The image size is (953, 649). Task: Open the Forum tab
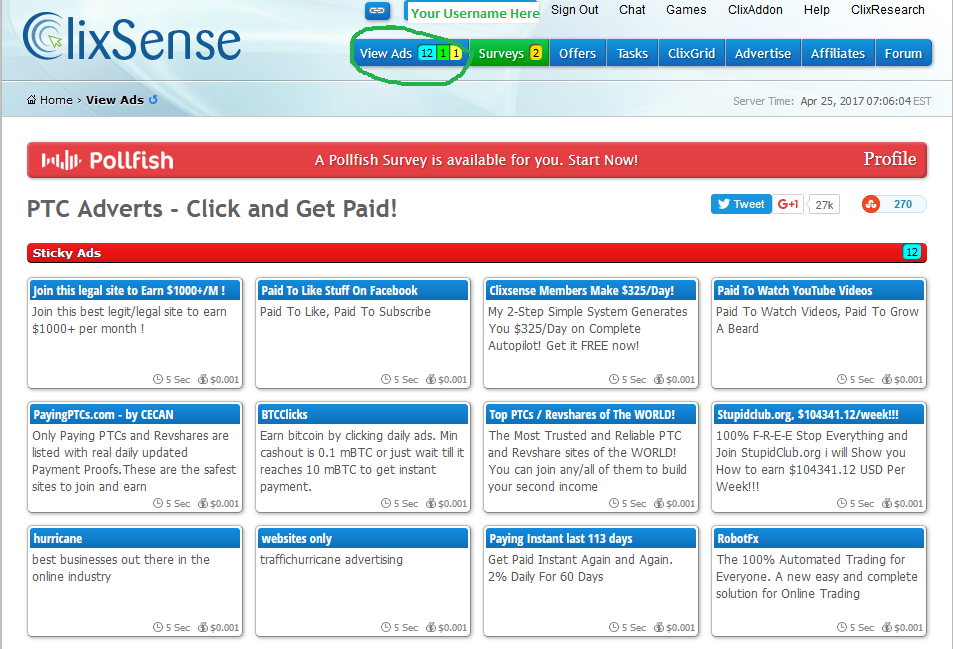tap(903, 53)
